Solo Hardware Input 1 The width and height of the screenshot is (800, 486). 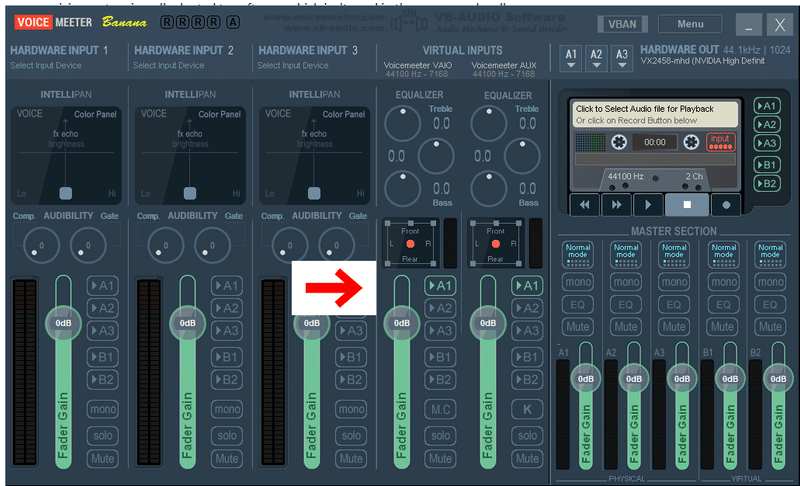tap(103, 436)
